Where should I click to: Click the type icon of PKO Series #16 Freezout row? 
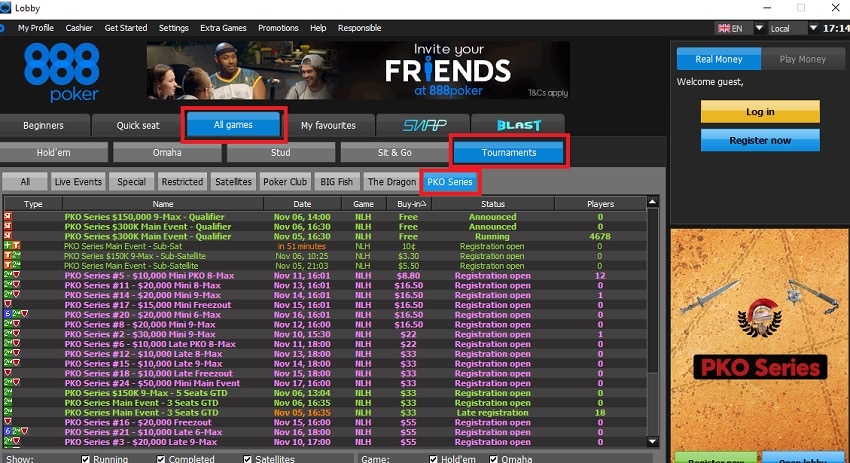click(x=8, y=422)
